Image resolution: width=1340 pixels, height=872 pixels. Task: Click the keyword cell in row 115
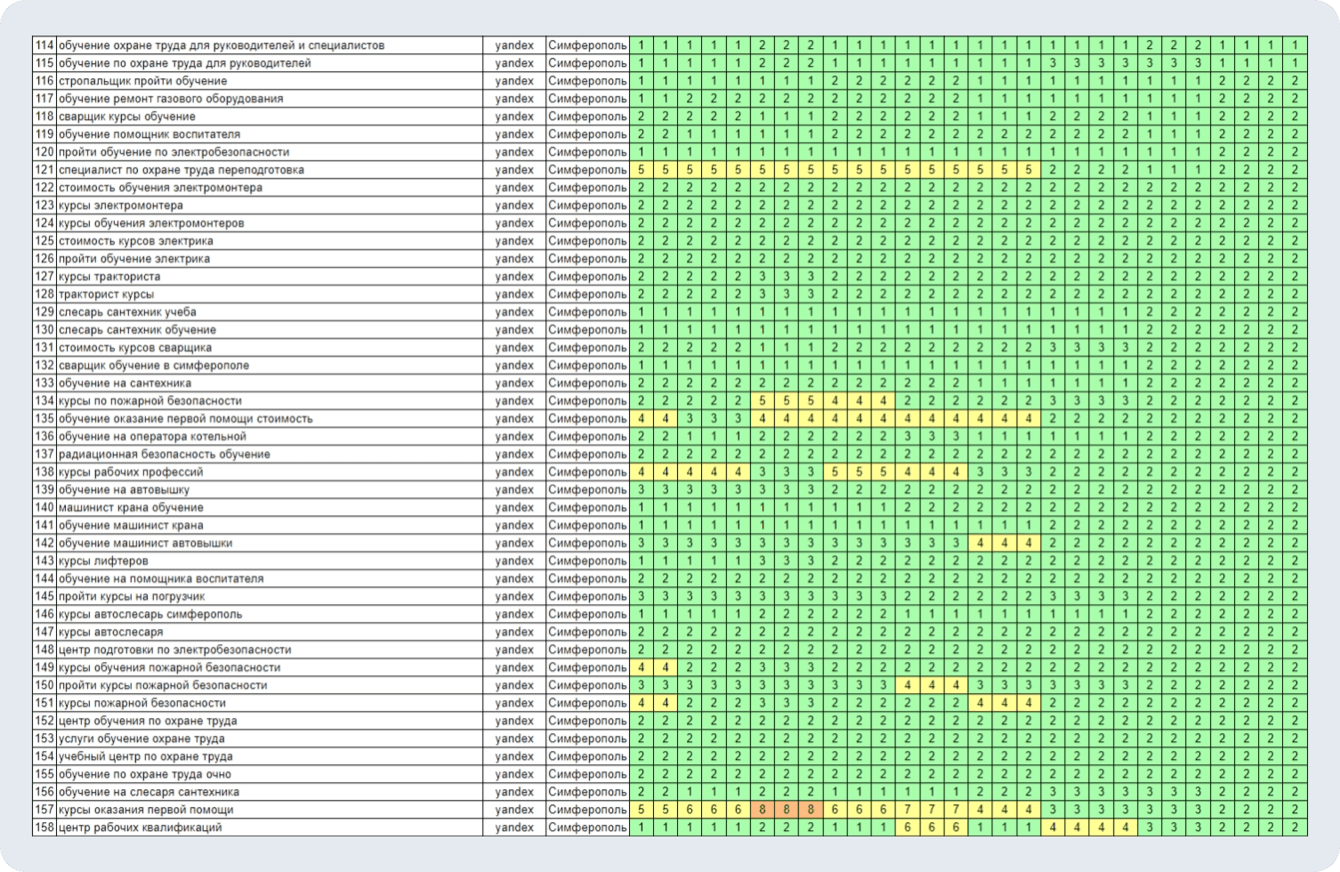[x=269, y=63]
